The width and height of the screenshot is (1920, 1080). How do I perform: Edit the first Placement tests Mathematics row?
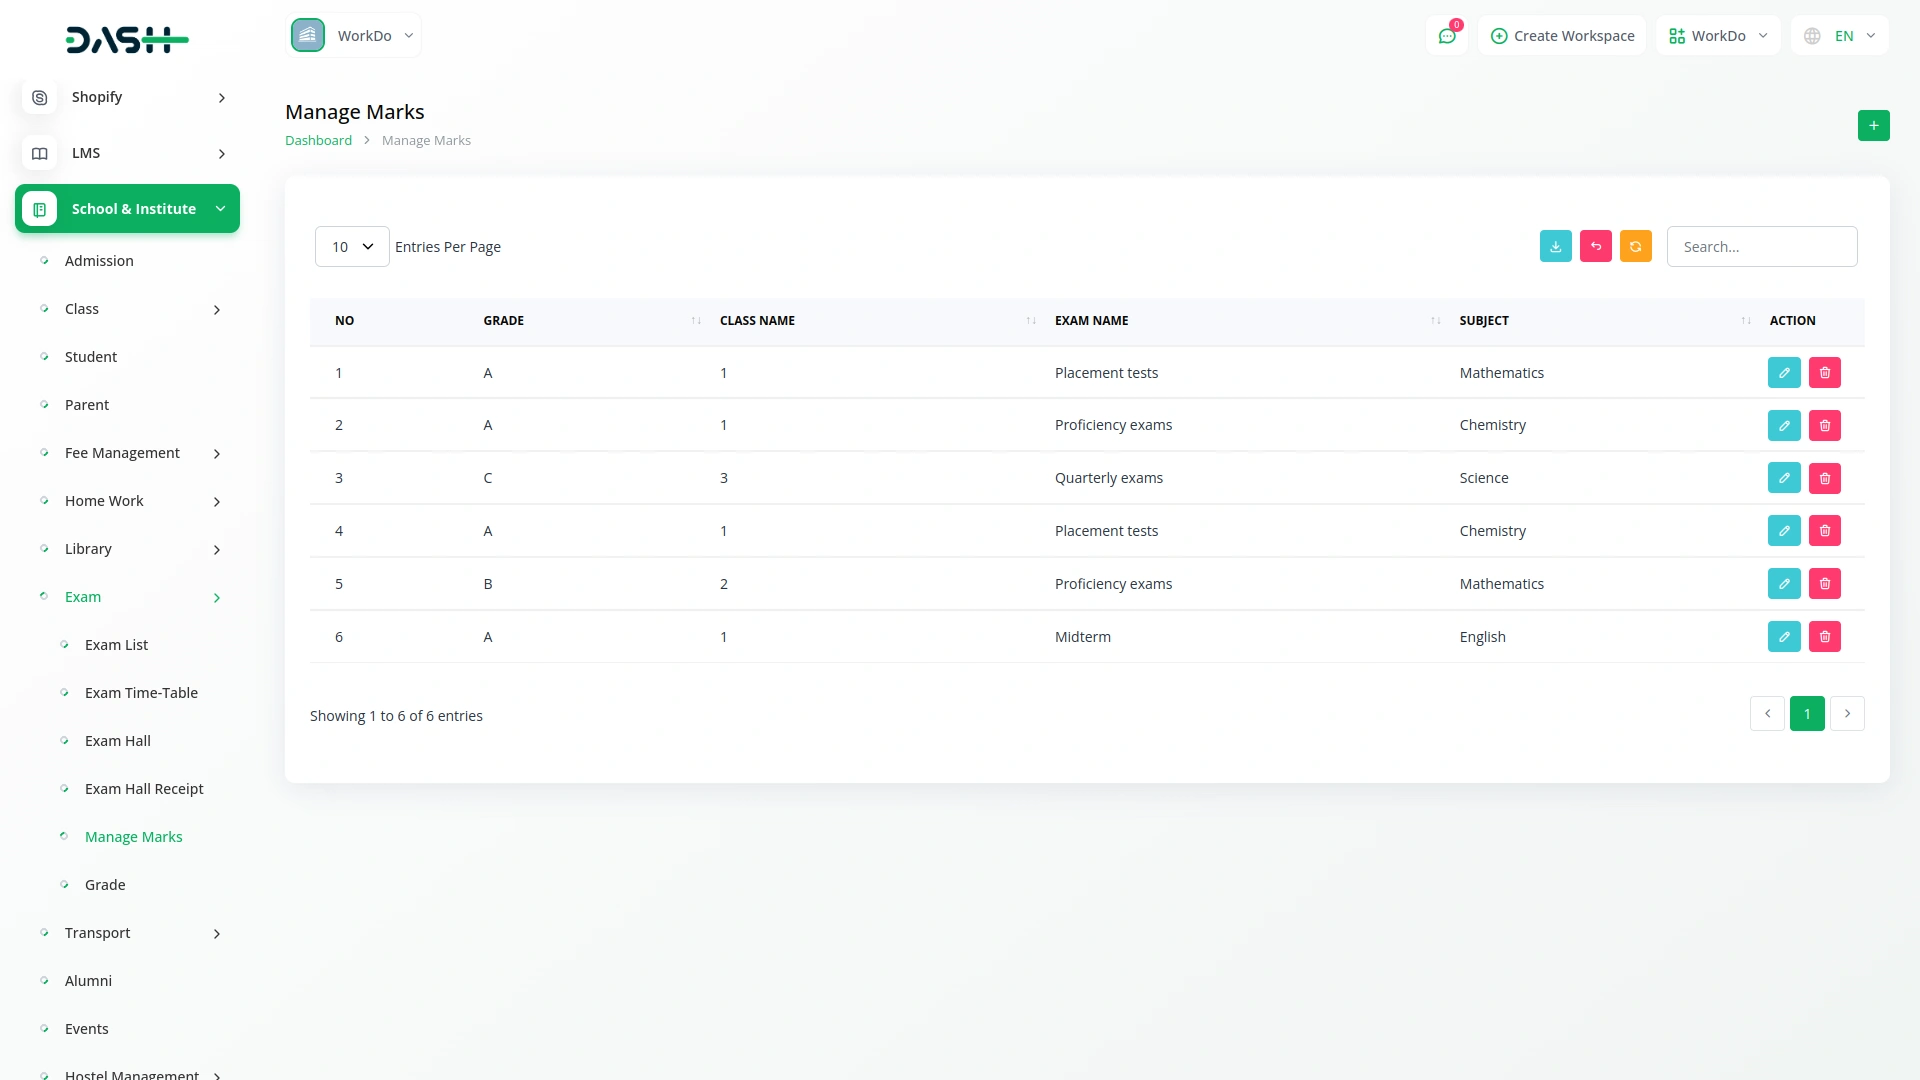tap(1783, 373)
